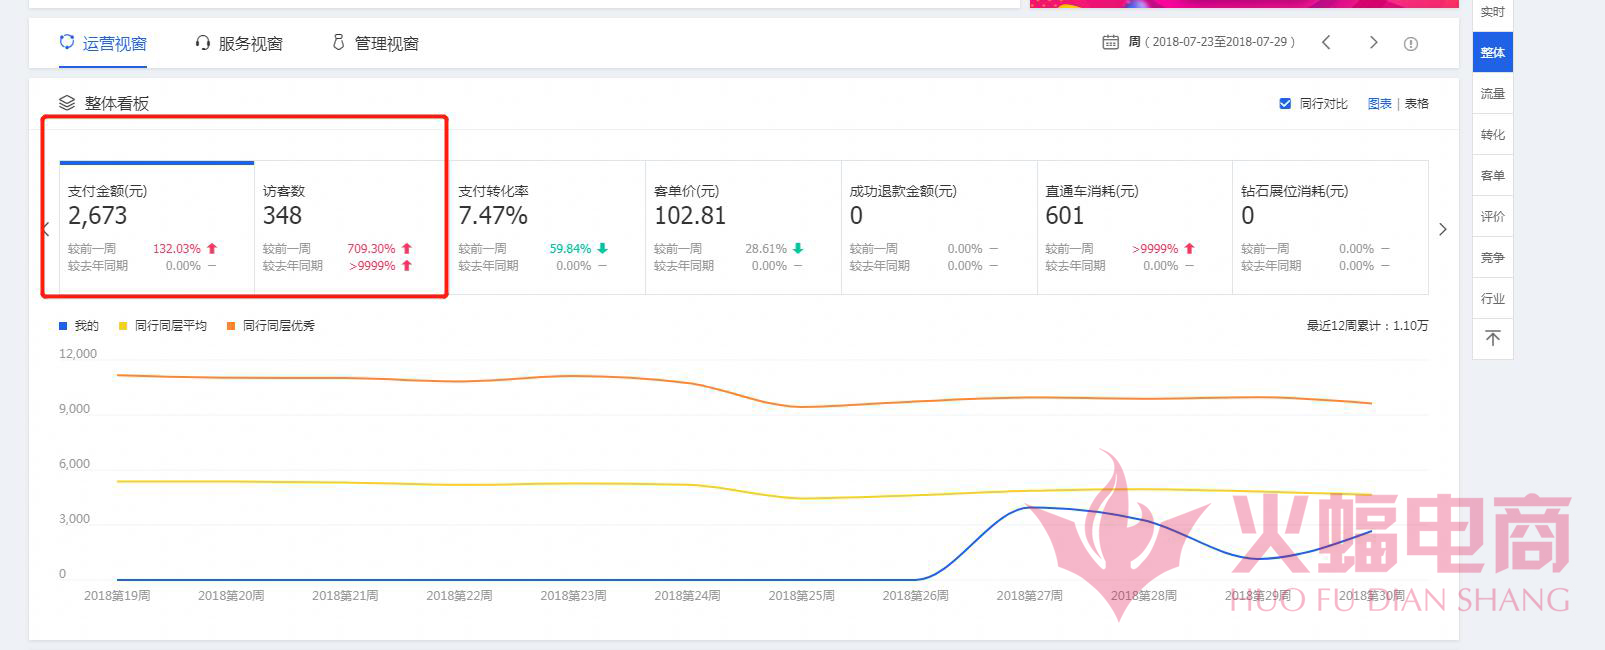Click the back-to-top arrow icon in sidebar

pos(1492,338)
